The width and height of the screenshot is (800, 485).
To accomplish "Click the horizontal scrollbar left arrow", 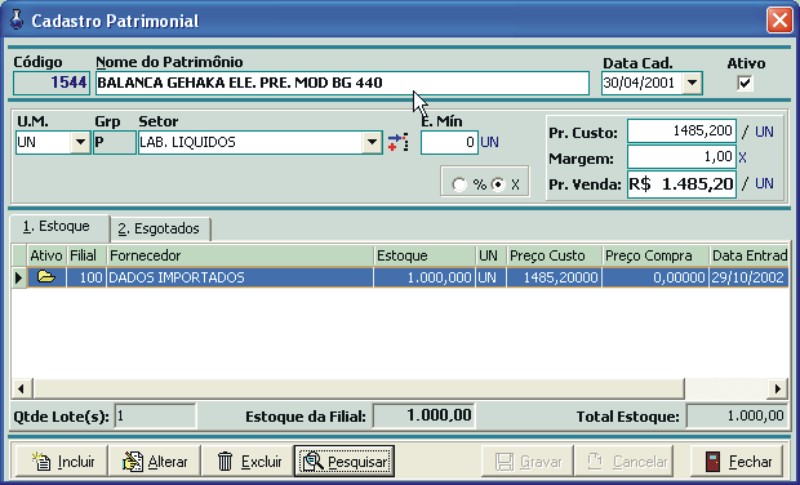I will click(x=22, y=389).
